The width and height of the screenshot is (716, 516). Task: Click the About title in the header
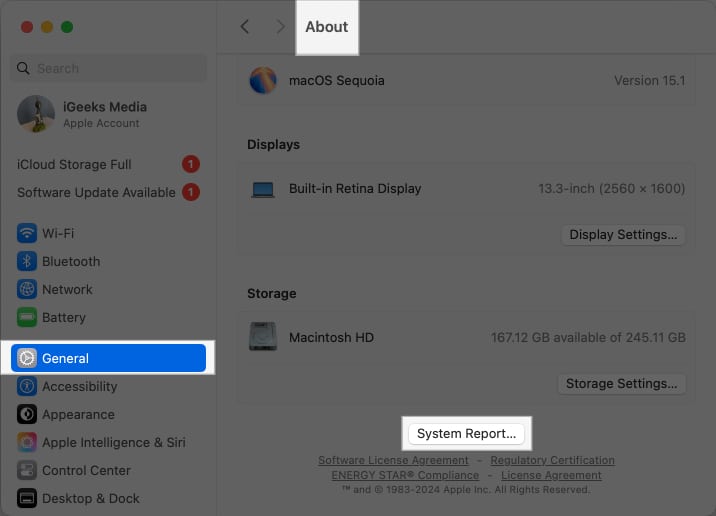[x=326, y=26]
